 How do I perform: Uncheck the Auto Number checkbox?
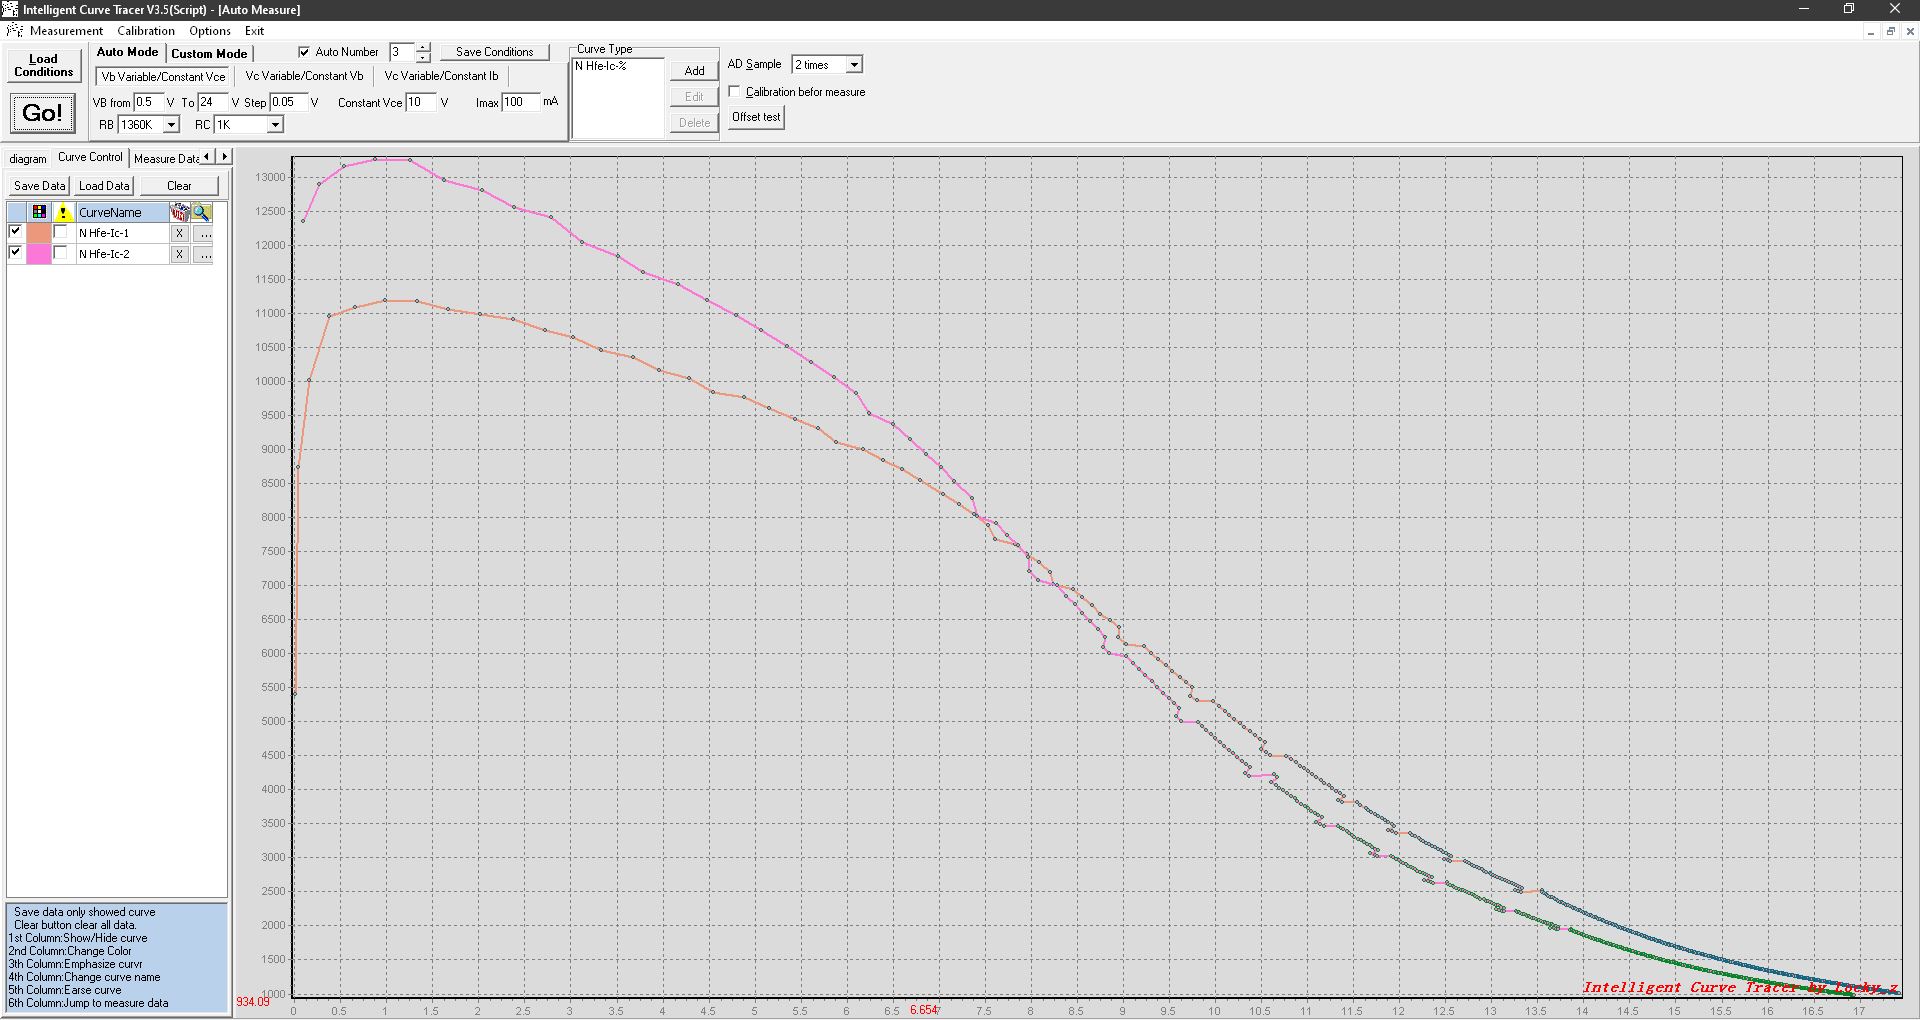pos(304,52)
